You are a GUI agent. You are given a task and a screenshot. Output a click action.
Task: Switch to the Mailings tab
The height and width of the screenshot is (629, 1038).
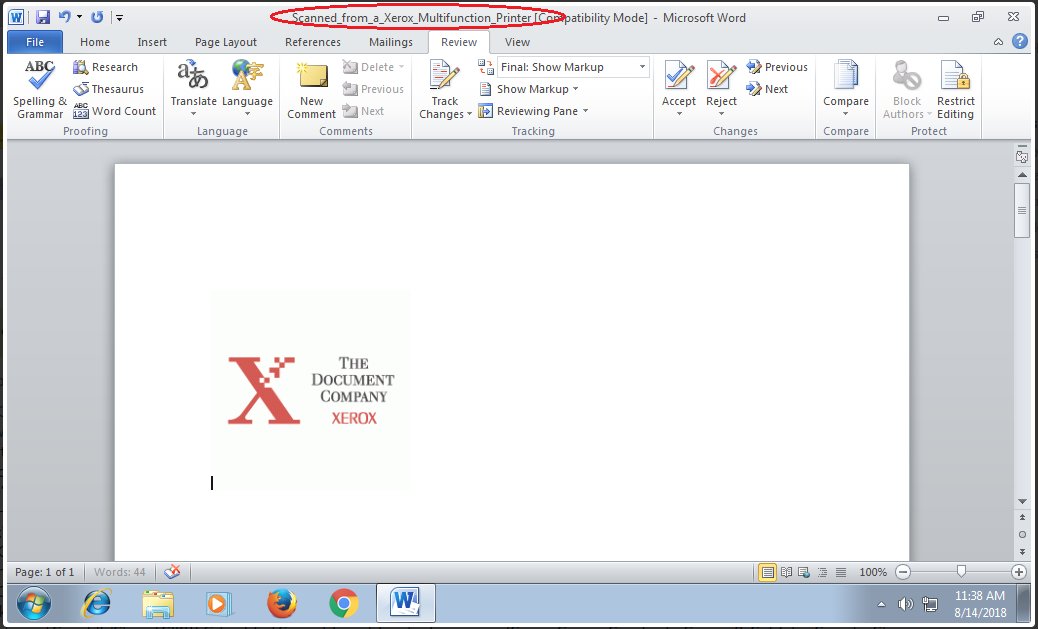click(x=391, y=42)
